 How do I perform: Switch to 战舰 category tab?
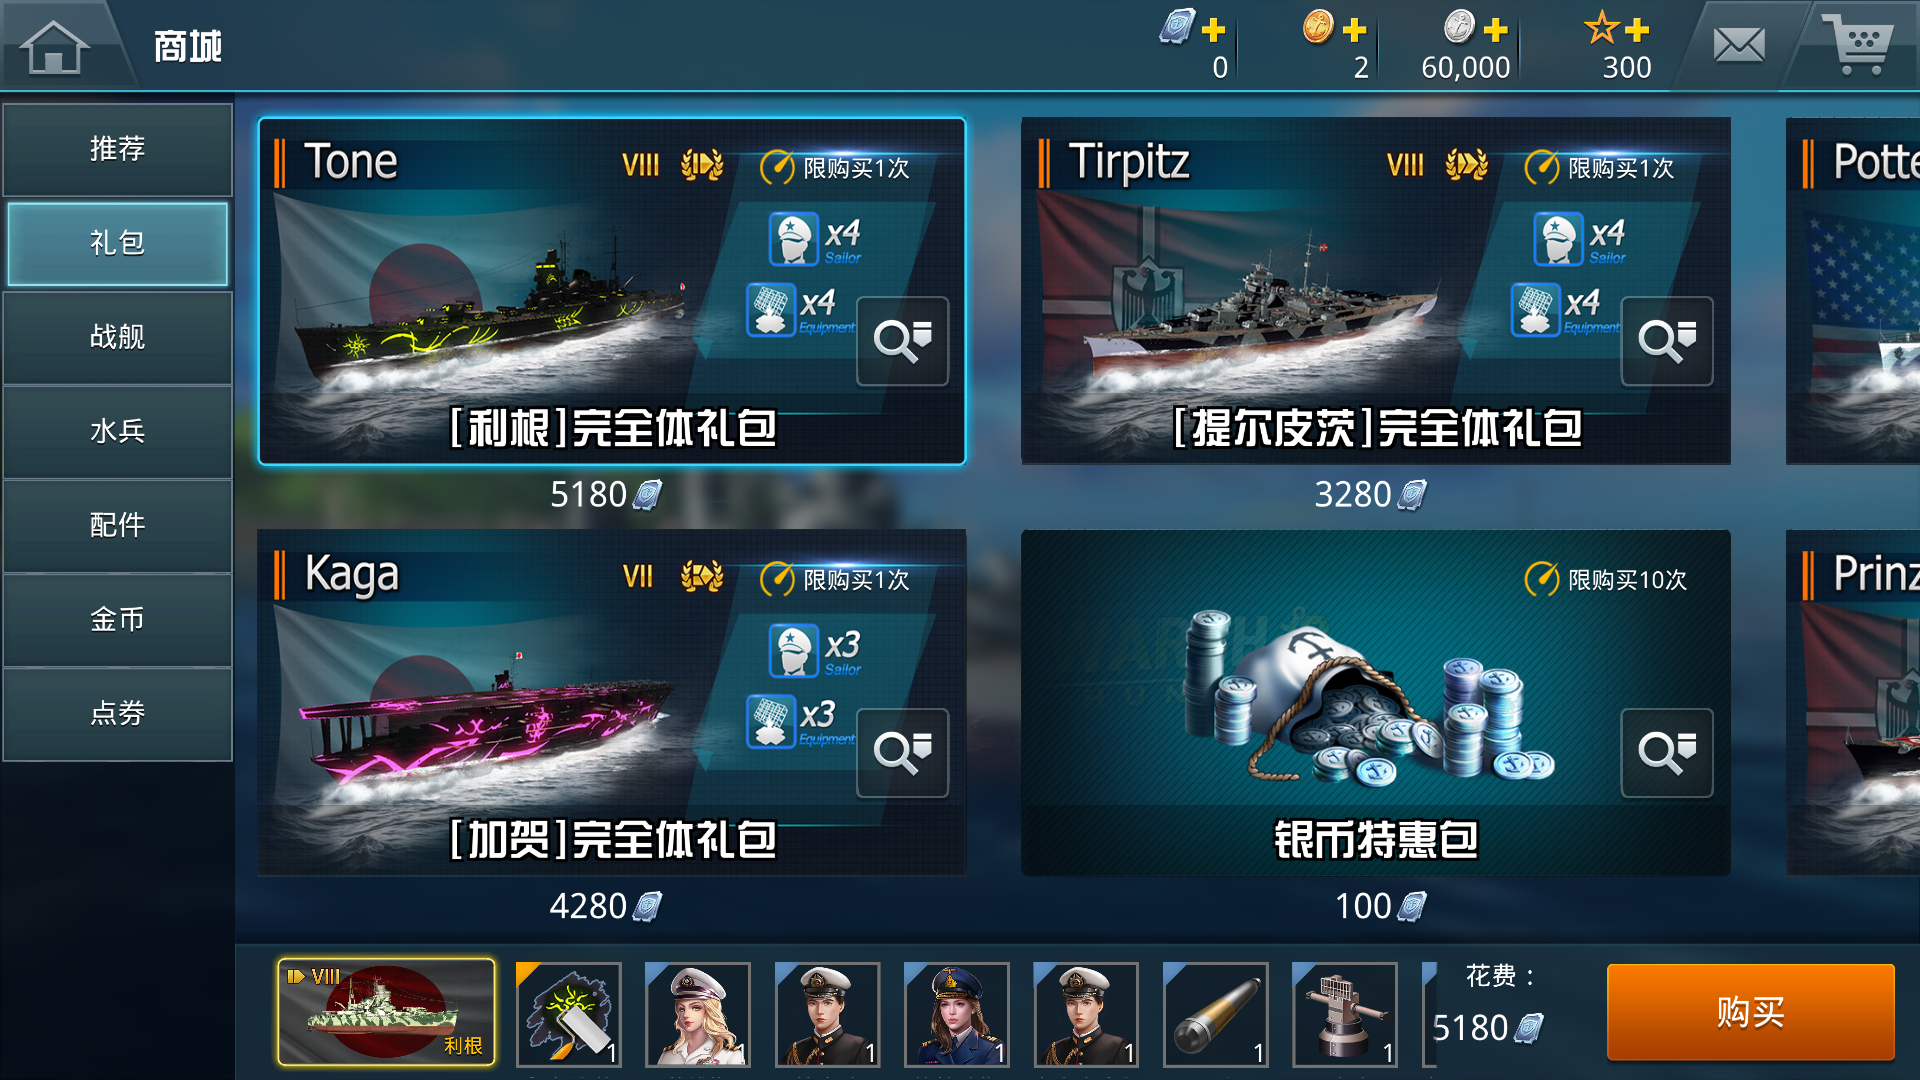pos(118,337)
